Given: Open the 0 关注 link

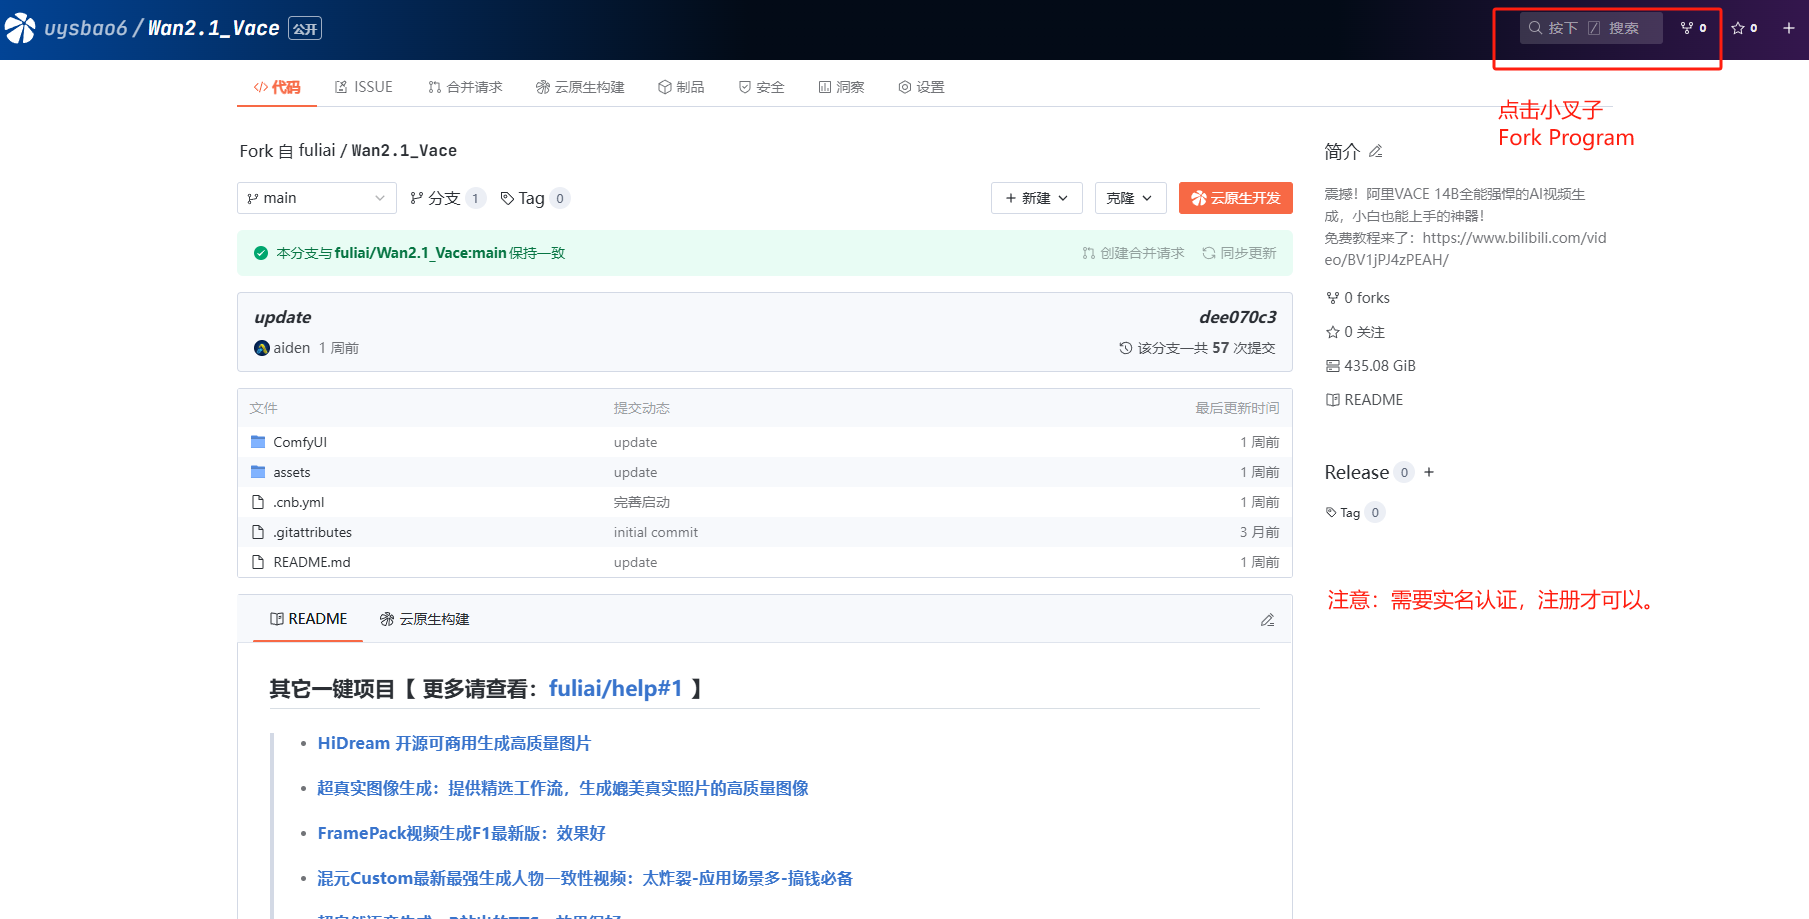Looking at the screenshot, I should (1355, 332).
